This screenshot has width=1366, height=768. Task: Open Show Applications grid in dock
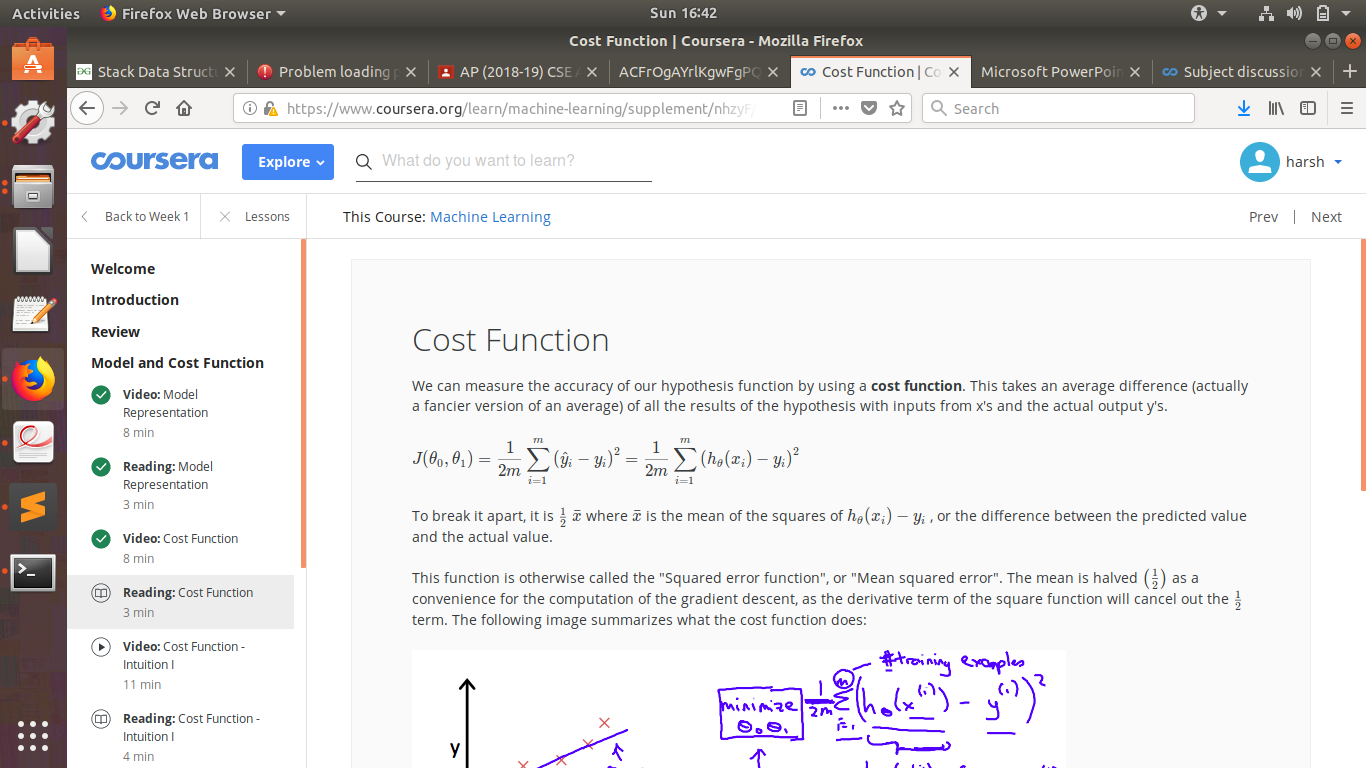(33, 735)
